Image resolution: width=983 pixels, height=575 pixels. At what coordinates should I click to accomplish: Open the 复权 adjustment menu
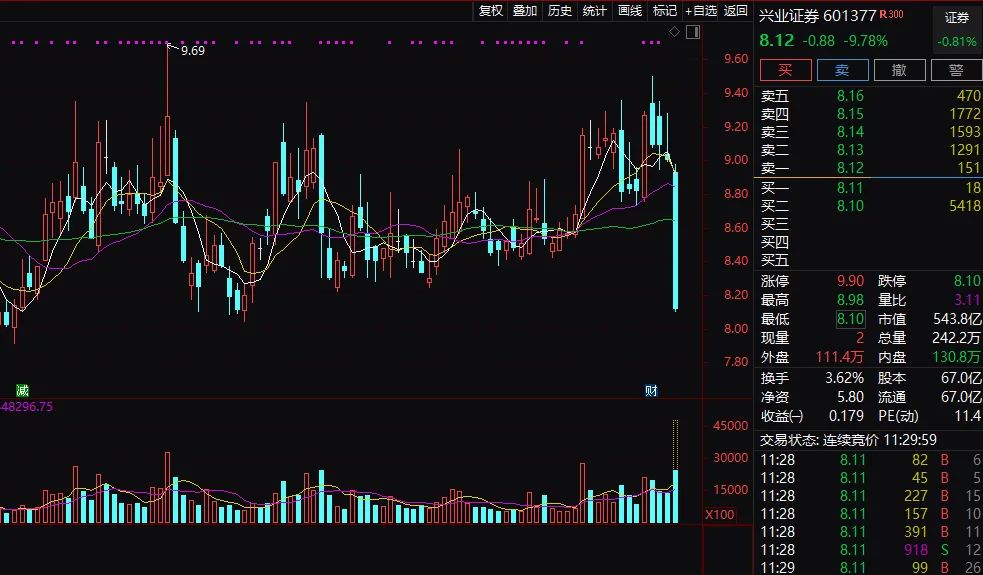click(491, 11)
